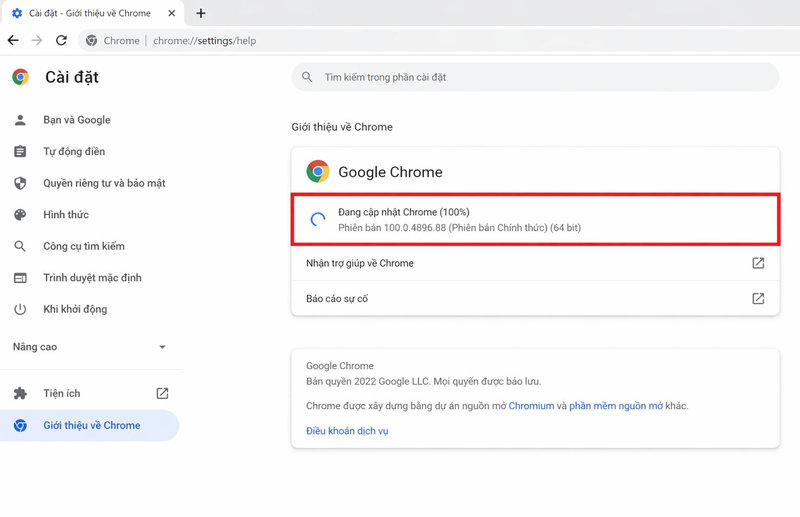This screenshot has width=800, height=517.
Task: Click the person icon for Bạn và Google
Action: point(20,120)
